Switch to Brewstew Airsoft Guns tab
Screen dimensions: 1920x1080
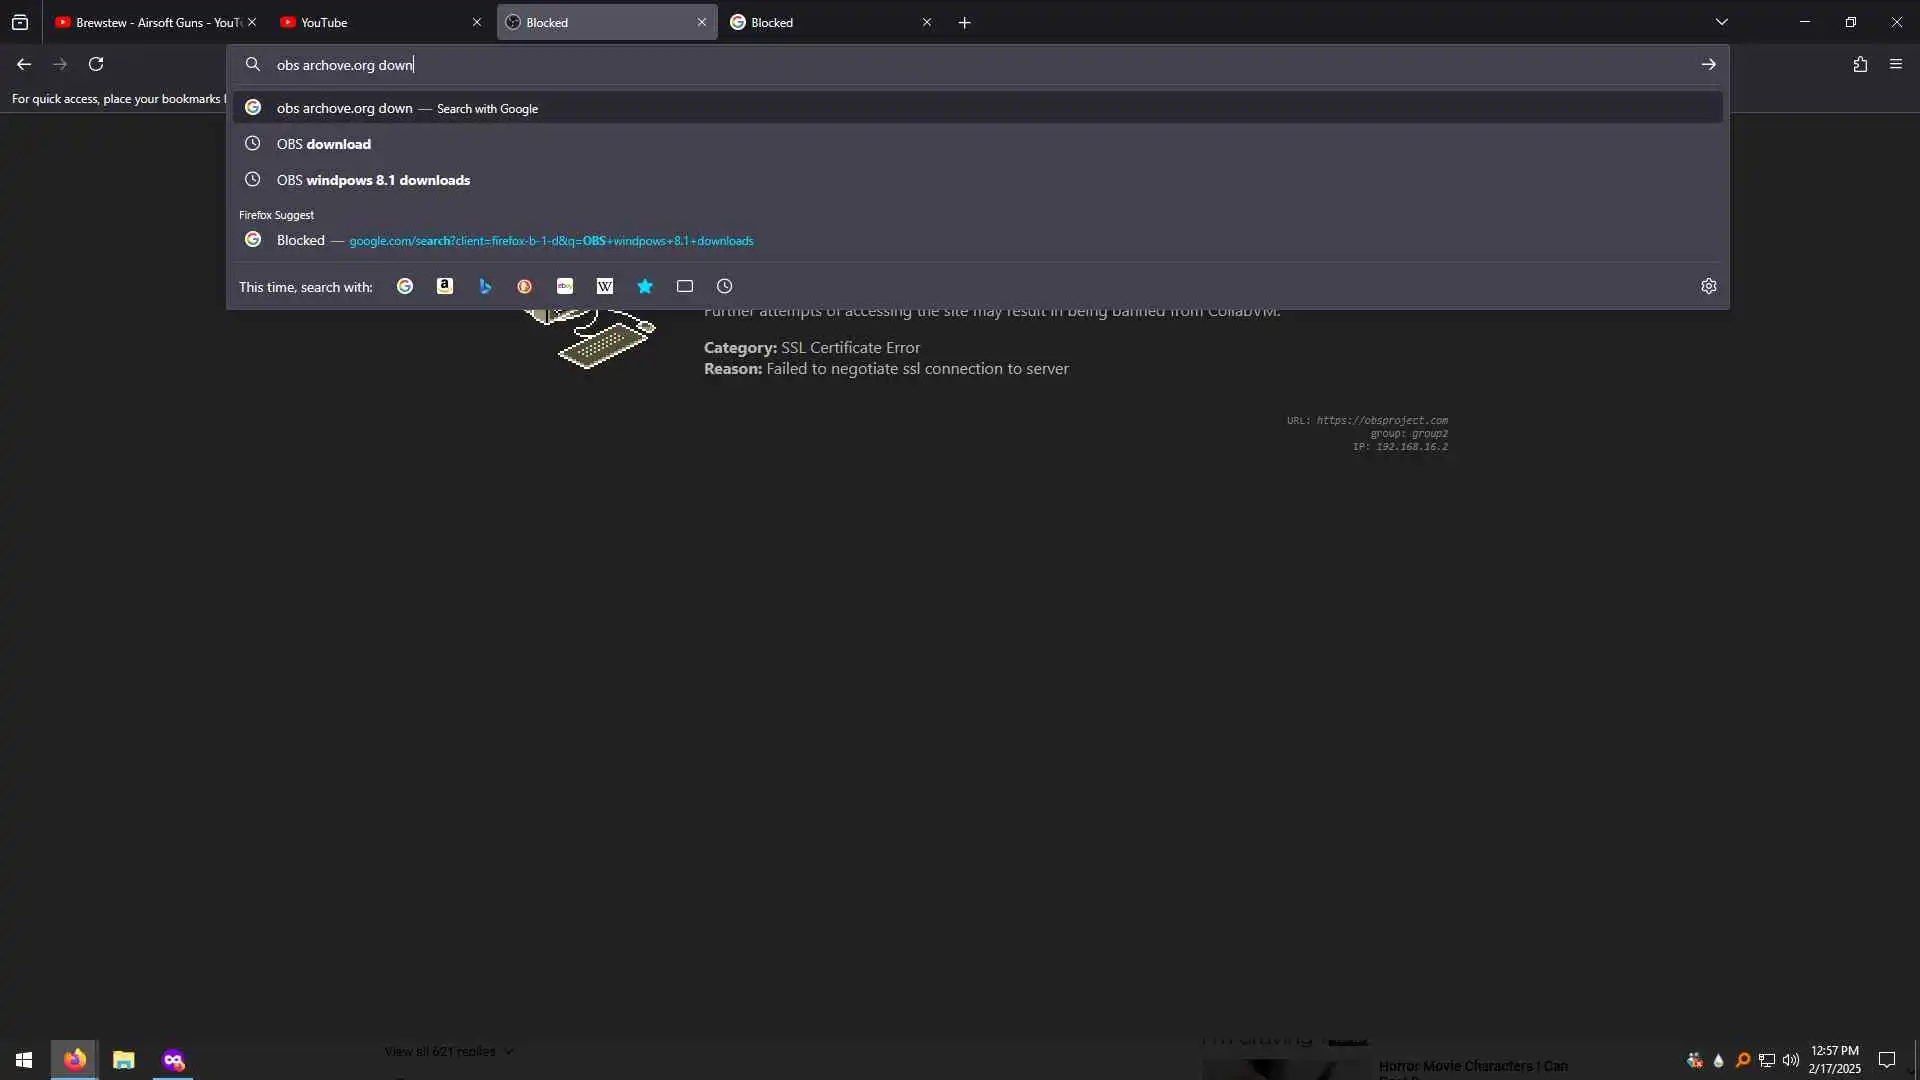click(x=150, y=22)
